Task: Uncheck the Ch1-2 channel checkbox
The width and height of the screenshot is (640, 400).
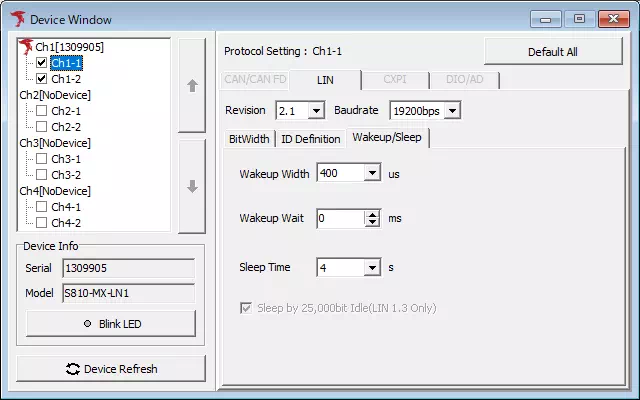Action: point(41,78)
